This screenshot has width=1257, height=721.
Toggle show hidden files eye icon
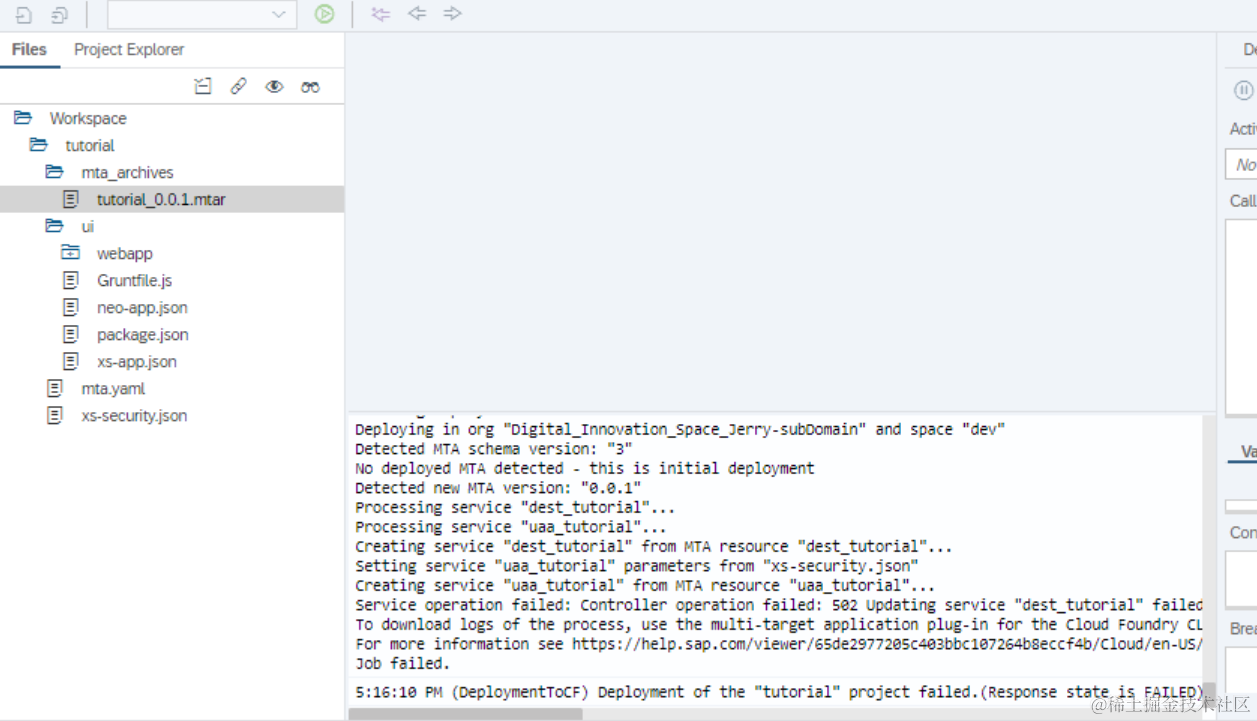coord(274,87)
